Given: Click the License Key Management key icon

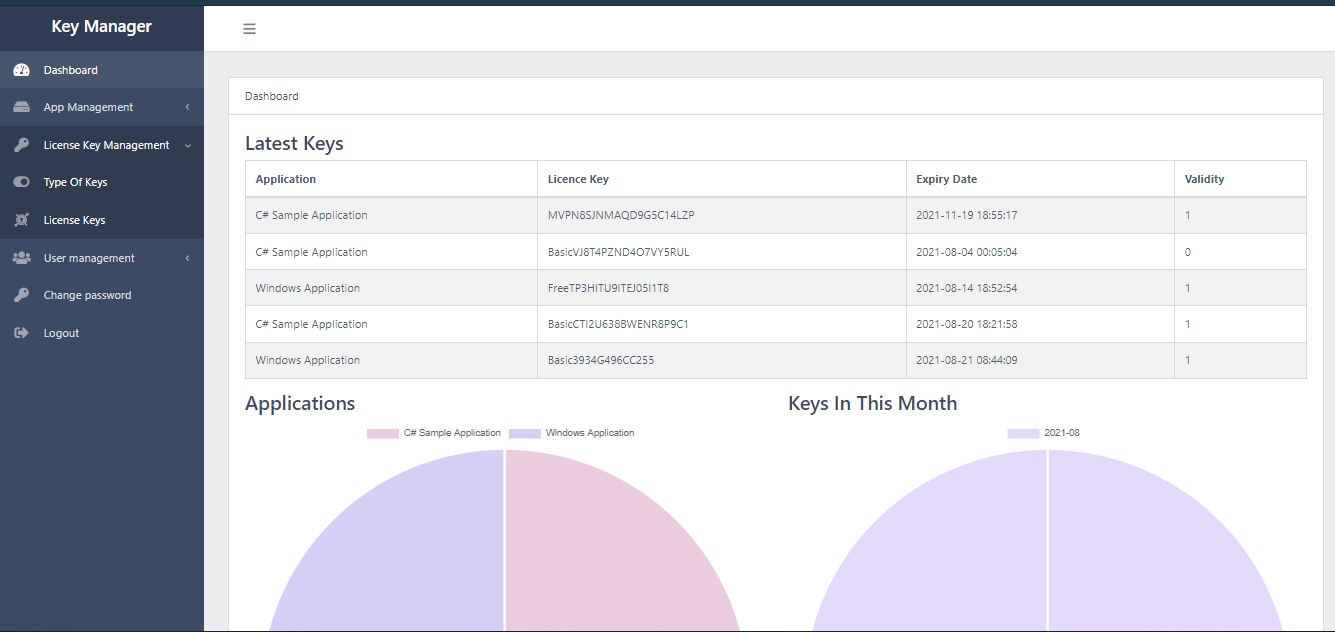Looking at the screenshot, I should (21, 145).
